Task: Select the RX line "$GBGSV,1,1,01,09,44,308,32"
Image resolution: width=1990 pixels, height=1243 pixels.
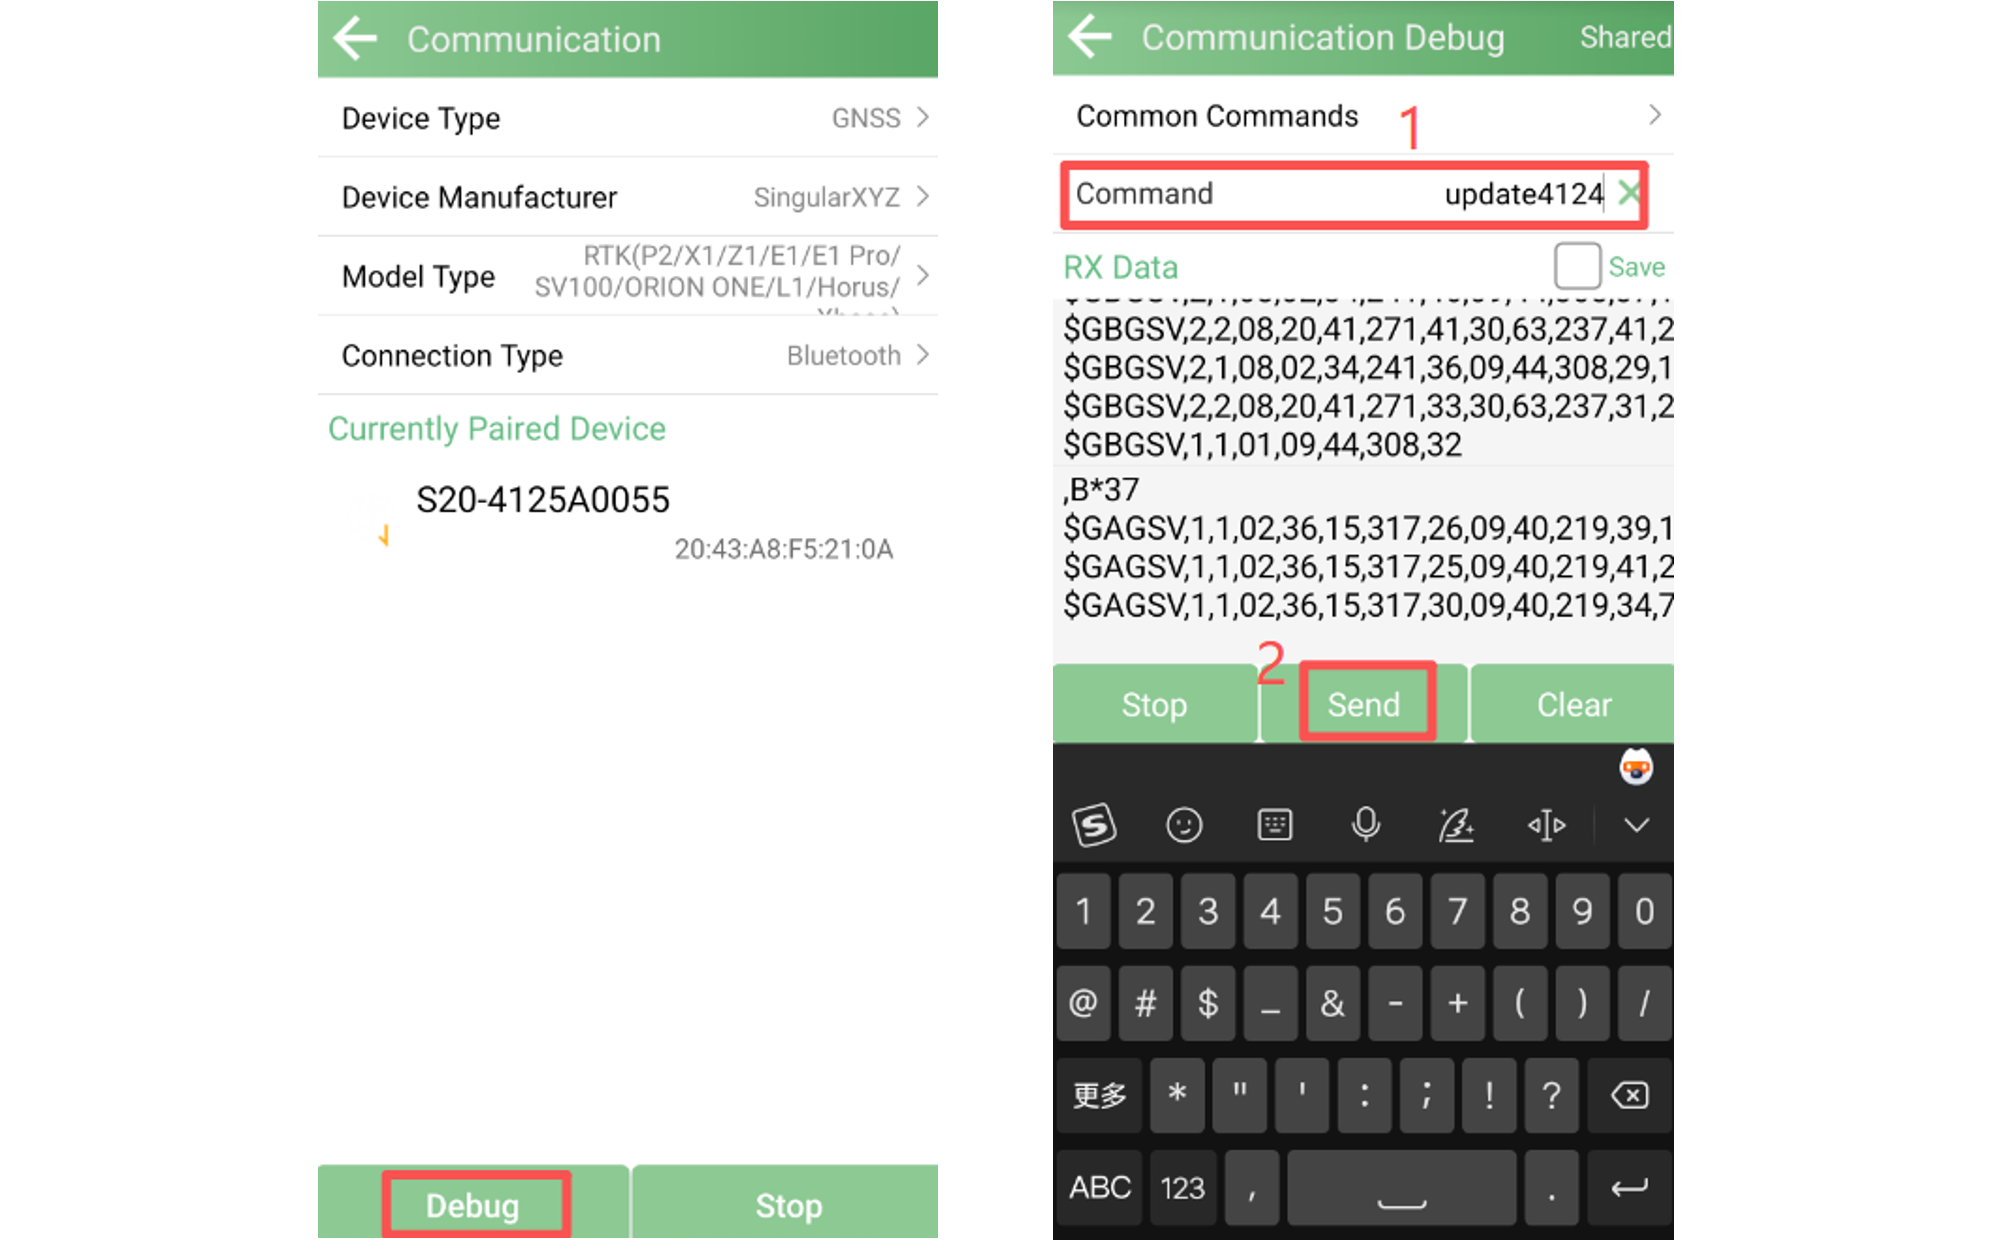Action: (1262, 444)
